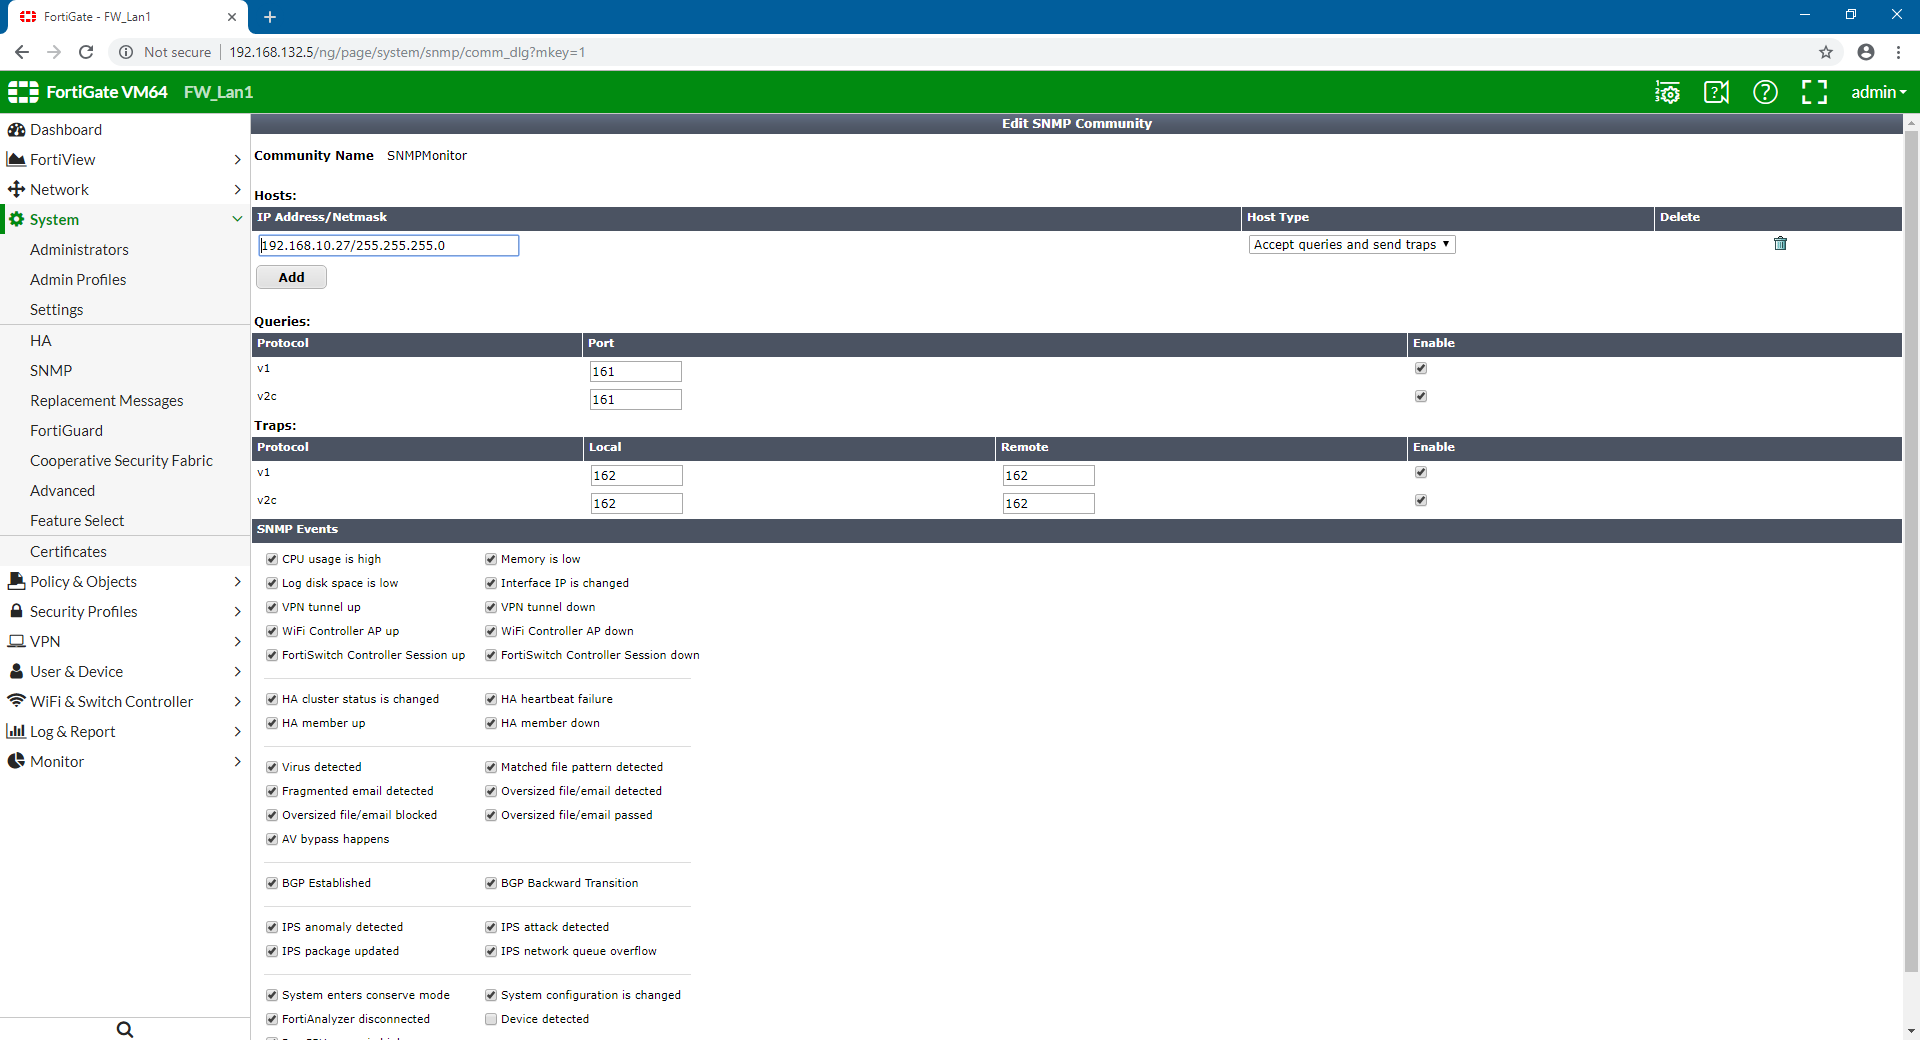Viewport: 1920px width, 1040px height.
Task: Reload the page with refresh icon
Action: [86, 52]
